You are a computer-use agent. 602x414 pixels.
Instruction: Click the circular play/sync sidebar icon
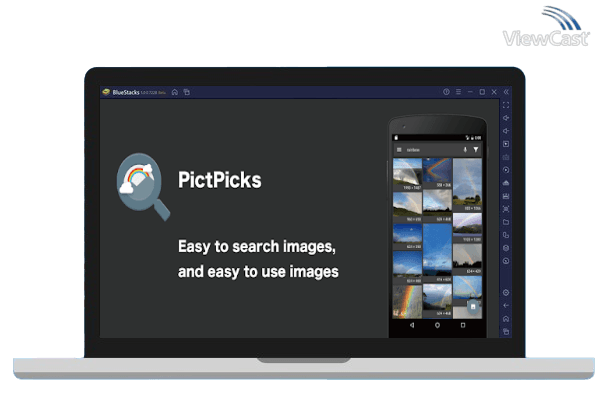tap(506, 170)
